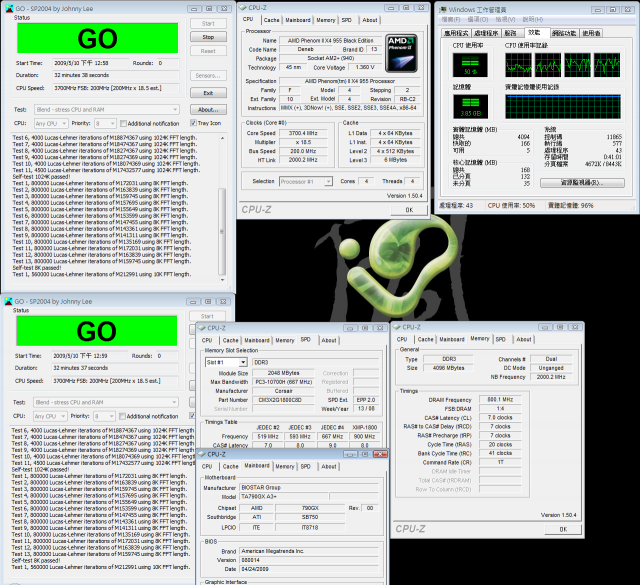
Task: Open Any CPU dropdown in SP2004 started 12:58
Action: [x=51, y=123]
